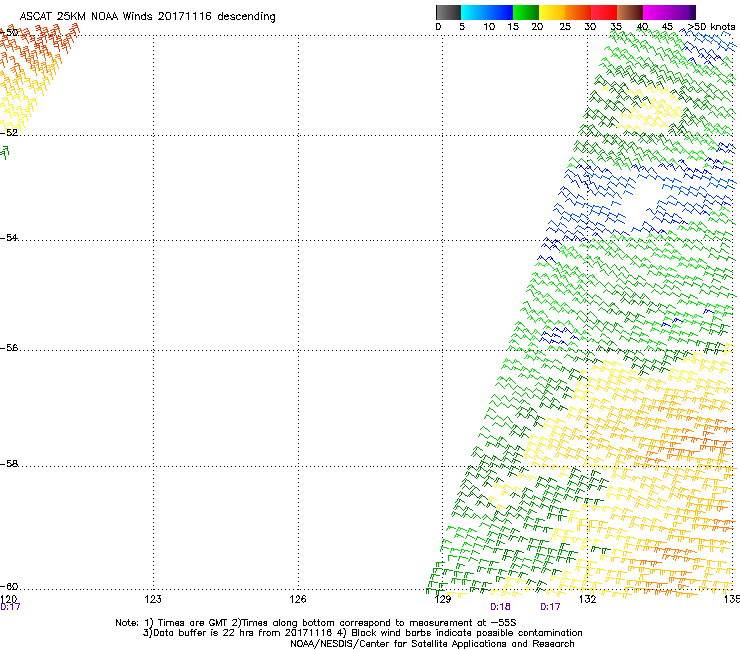Select longitude label '120' on the bottom axis
This screenshot has height=650, width=740.
pos(8,599)
